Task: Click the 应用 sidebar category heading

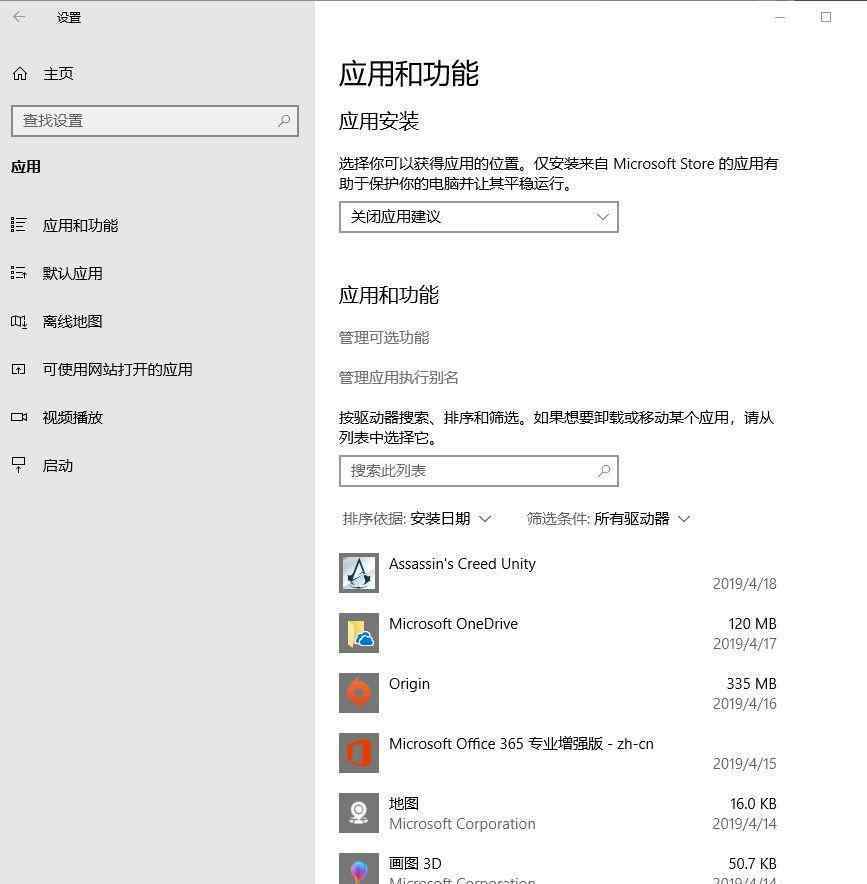Action: [x=26, y=167]
